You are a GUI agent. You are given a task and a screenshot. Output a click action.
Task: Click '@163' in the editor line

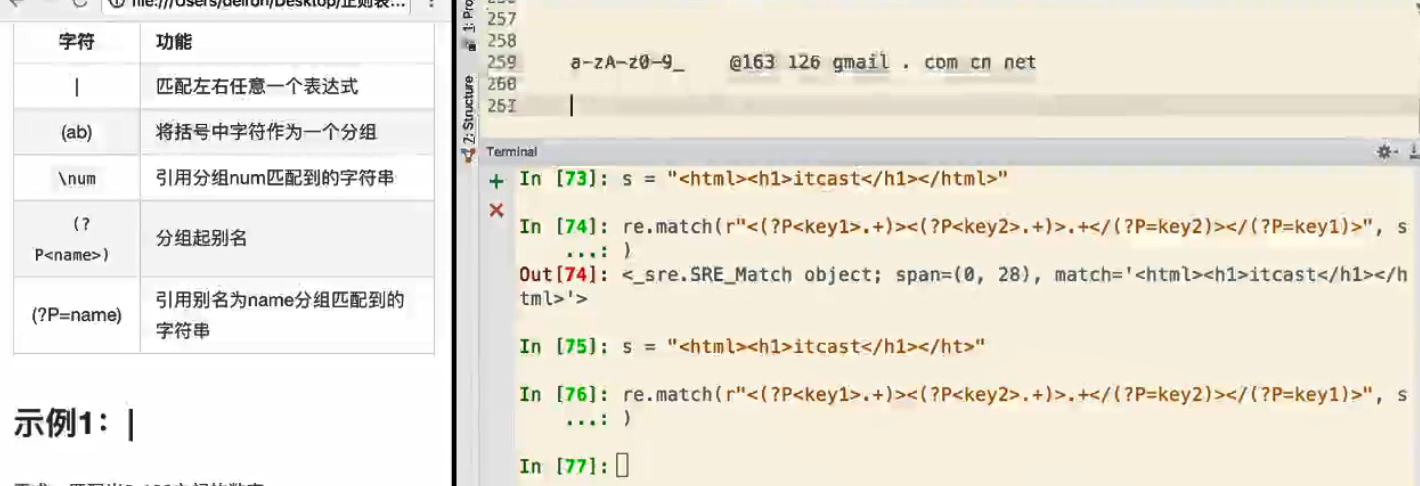753,62
